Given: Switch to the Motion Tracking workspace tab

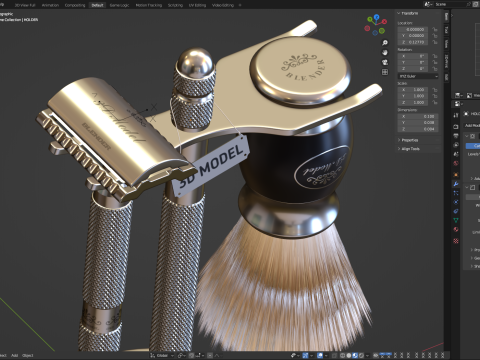Looking at the screenshot, I should pos(148,5).
